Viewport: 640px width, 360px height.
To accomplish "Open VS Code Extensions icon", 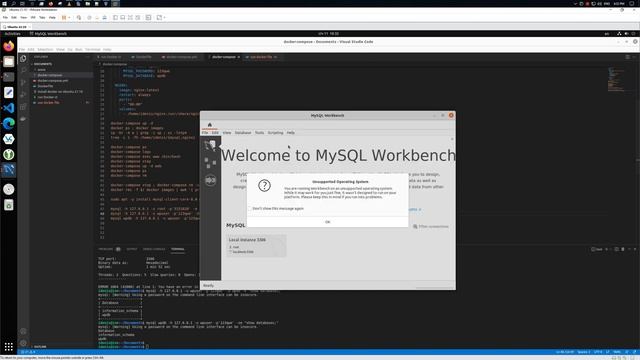I will 23,107.
